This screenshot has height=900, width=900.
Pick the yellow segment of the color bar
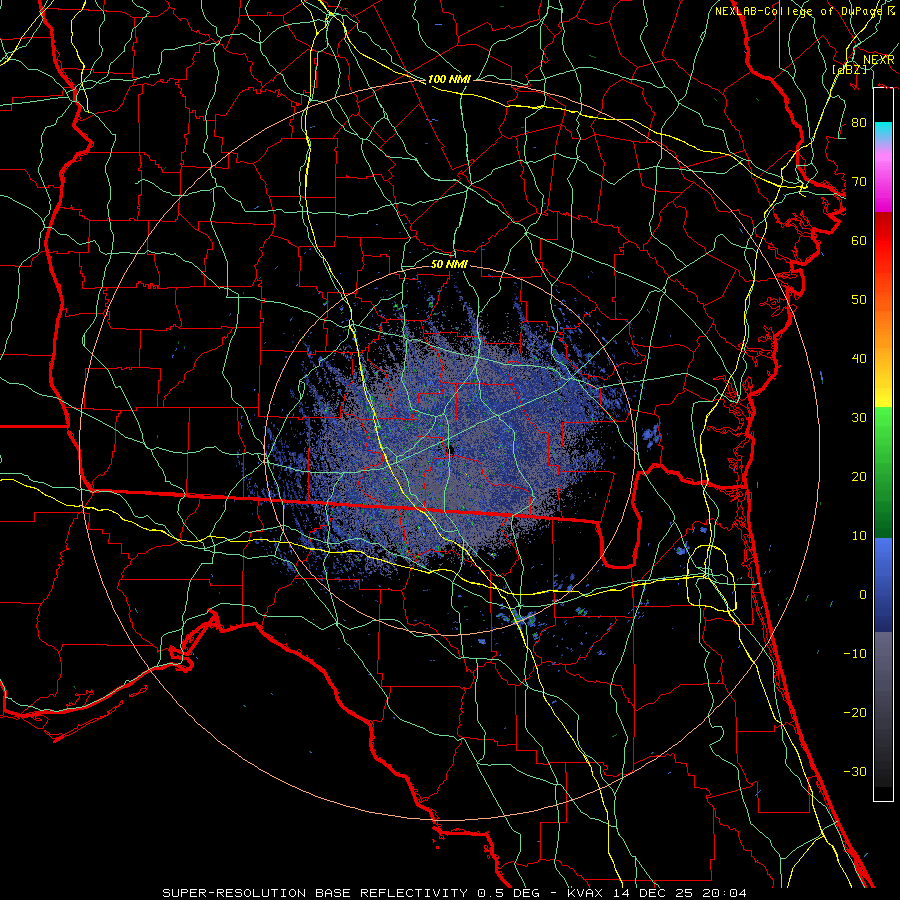pyautogui.click(x=883, y=390)
